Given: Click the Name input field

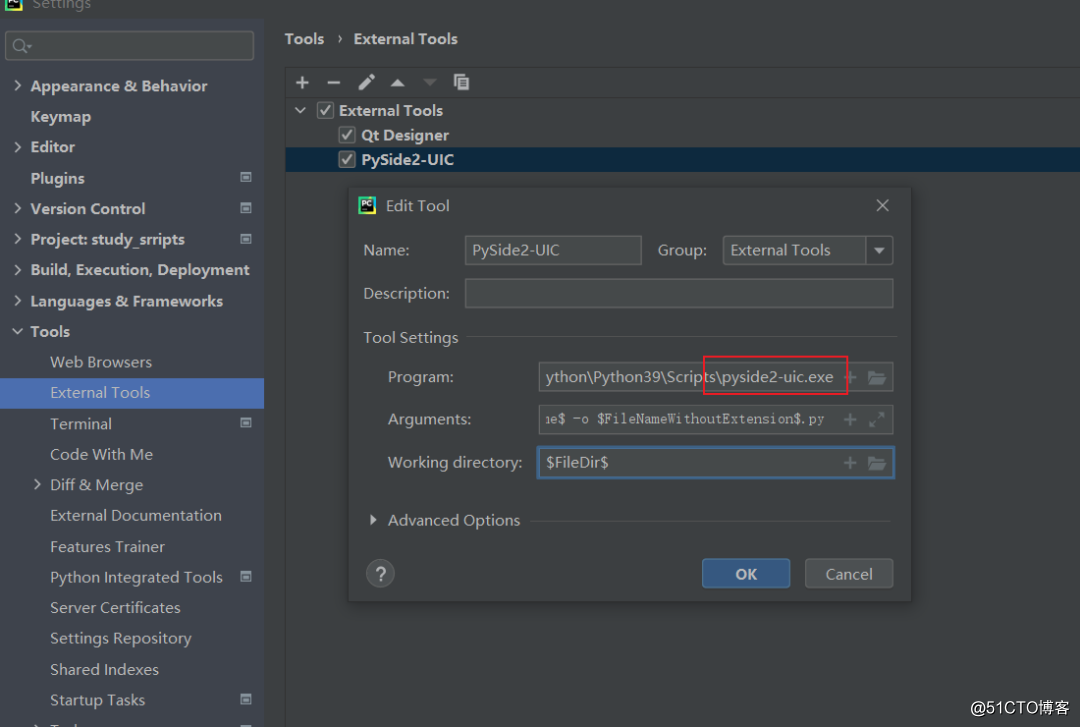Looking at the screenshot, I should tap(553, 250).
